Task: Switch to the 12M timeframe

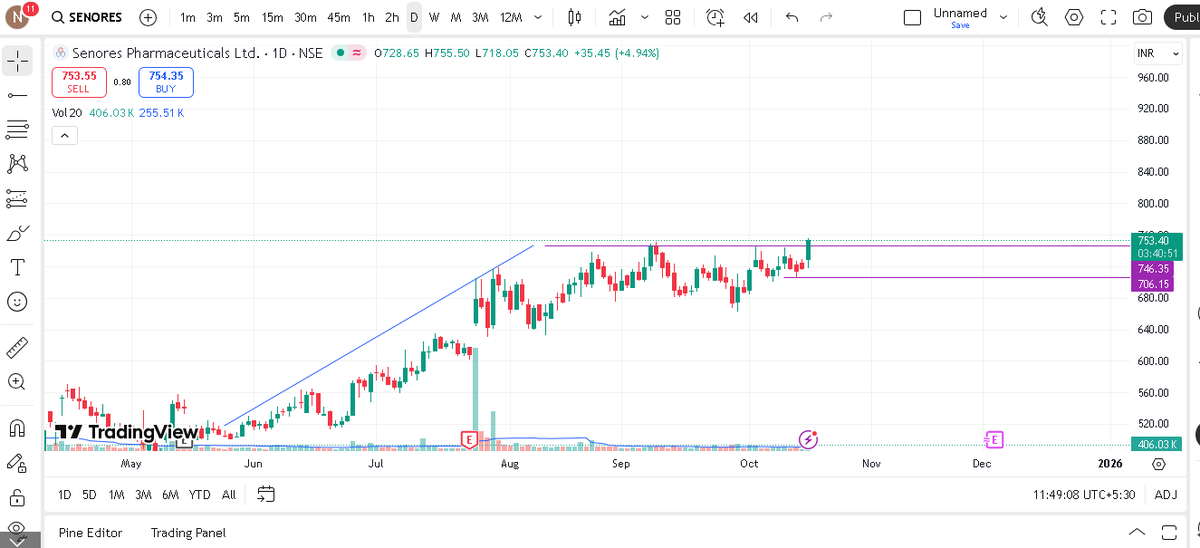Action: pyautogui.click(x=510, y=17)
